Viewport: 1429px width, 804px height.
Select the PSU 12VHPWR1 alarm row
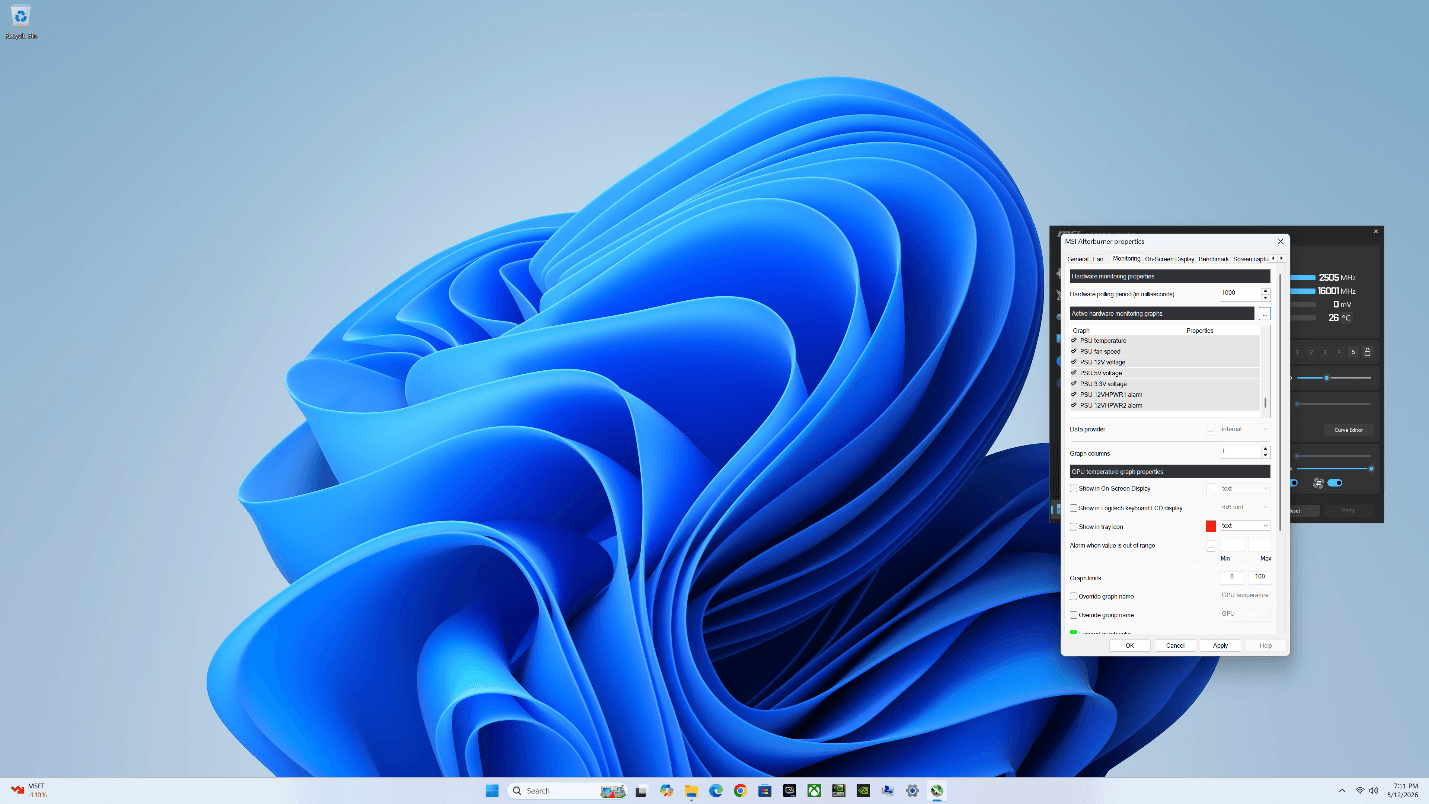[x=1165, y=395]
